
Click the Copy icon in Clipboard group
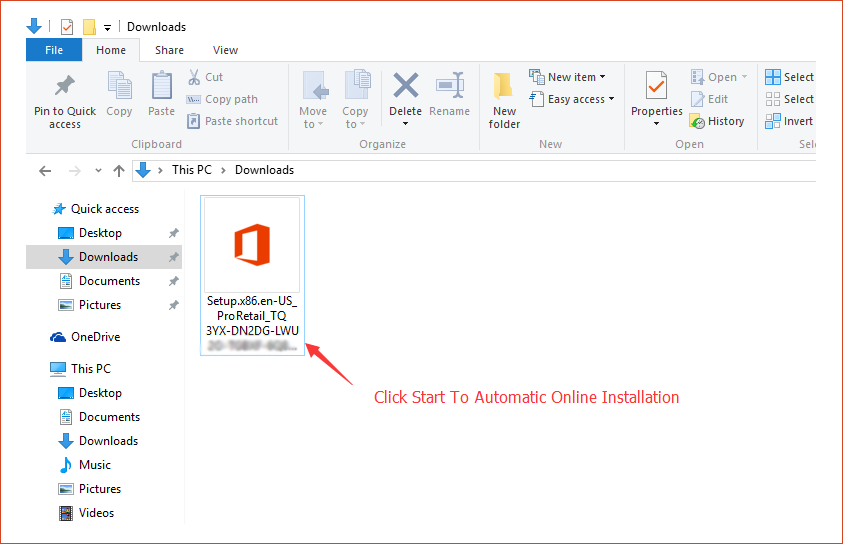119,87
